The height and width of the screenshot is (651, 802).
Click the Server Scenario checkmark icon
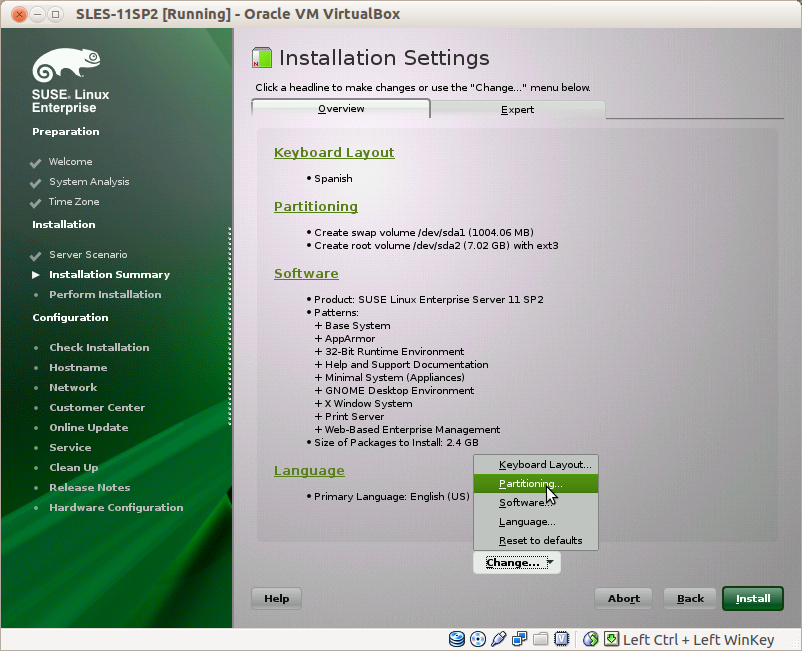[35, 255]
